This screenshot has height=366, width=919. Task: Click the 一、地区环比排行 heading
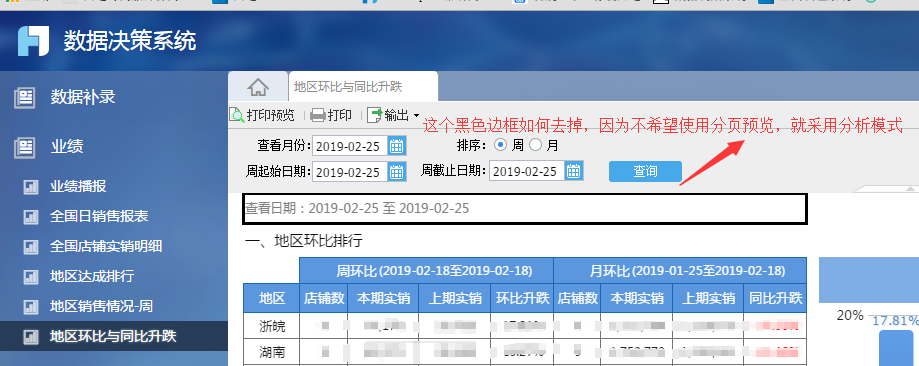point(304,241)
